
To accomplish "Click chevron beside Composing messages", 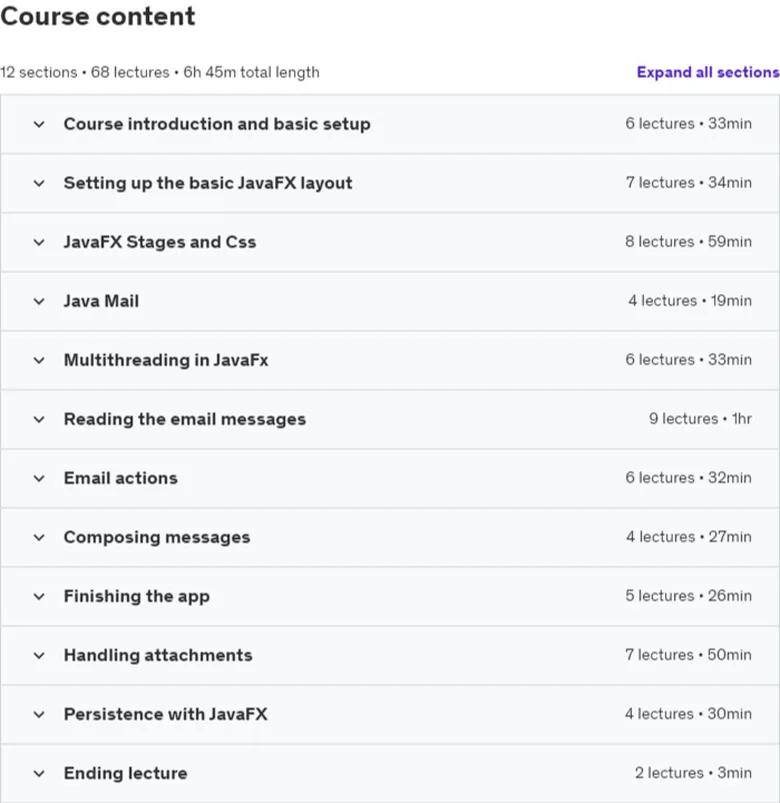I will (x=39, y=537).
